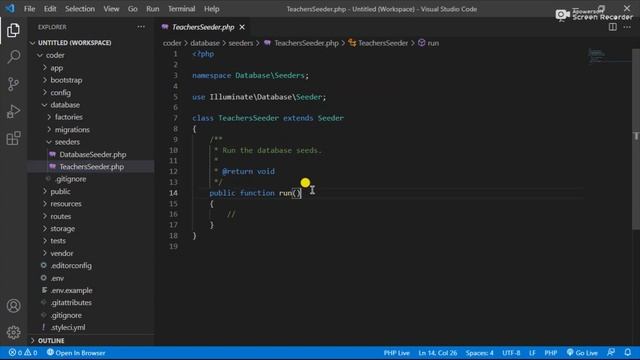Open the .styleci.yml file
The height and width of the screenshot is (360, 640).
91,327
